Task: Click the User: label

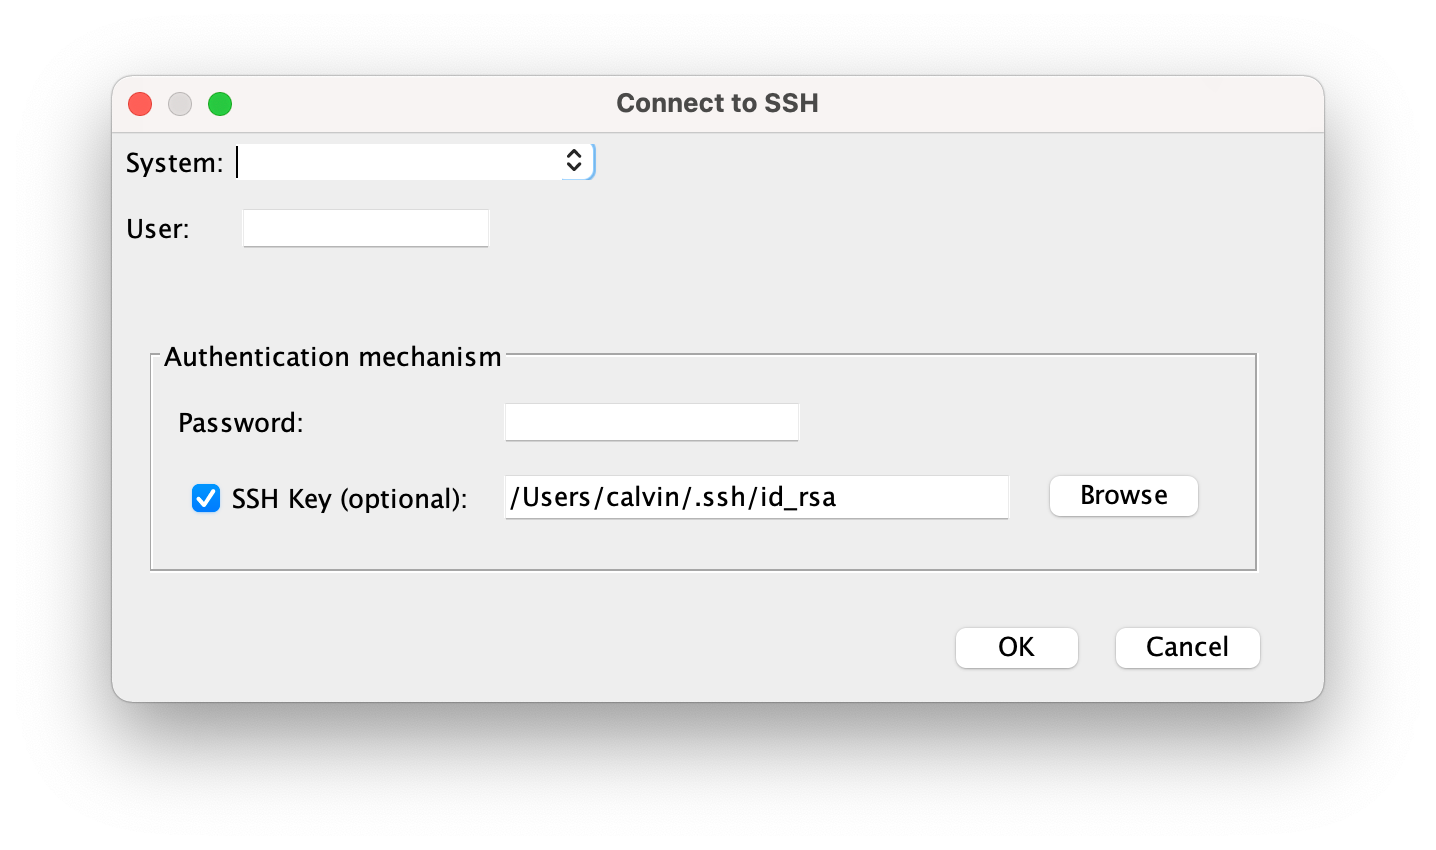Action: (x=158, y=229)
